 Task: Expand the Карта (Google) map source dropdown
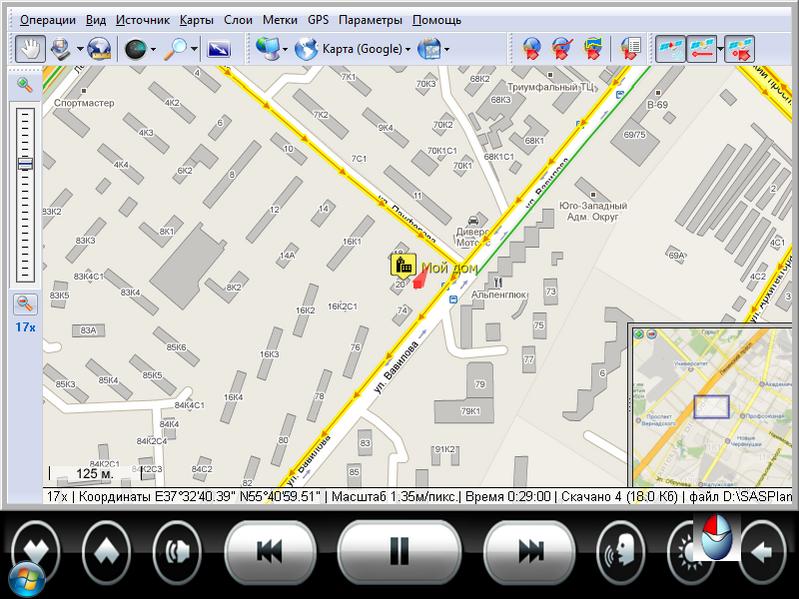click(x=408, y=49)
